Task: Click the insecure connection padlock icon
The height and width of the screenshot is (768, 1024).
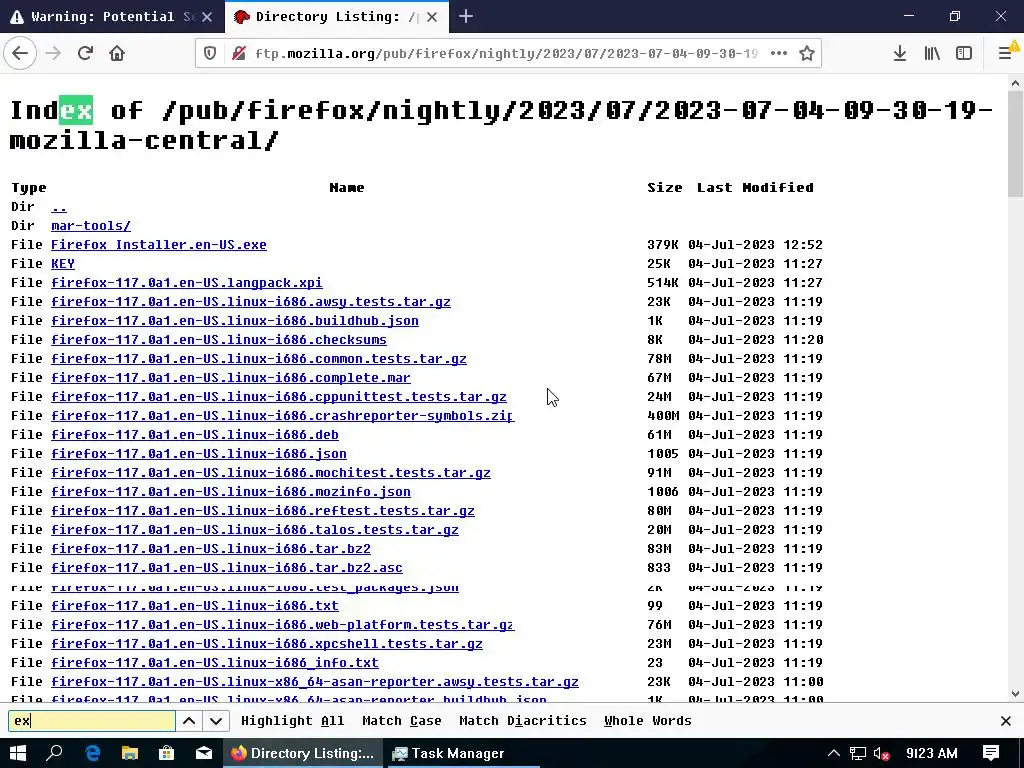Action: click(238, 53)
